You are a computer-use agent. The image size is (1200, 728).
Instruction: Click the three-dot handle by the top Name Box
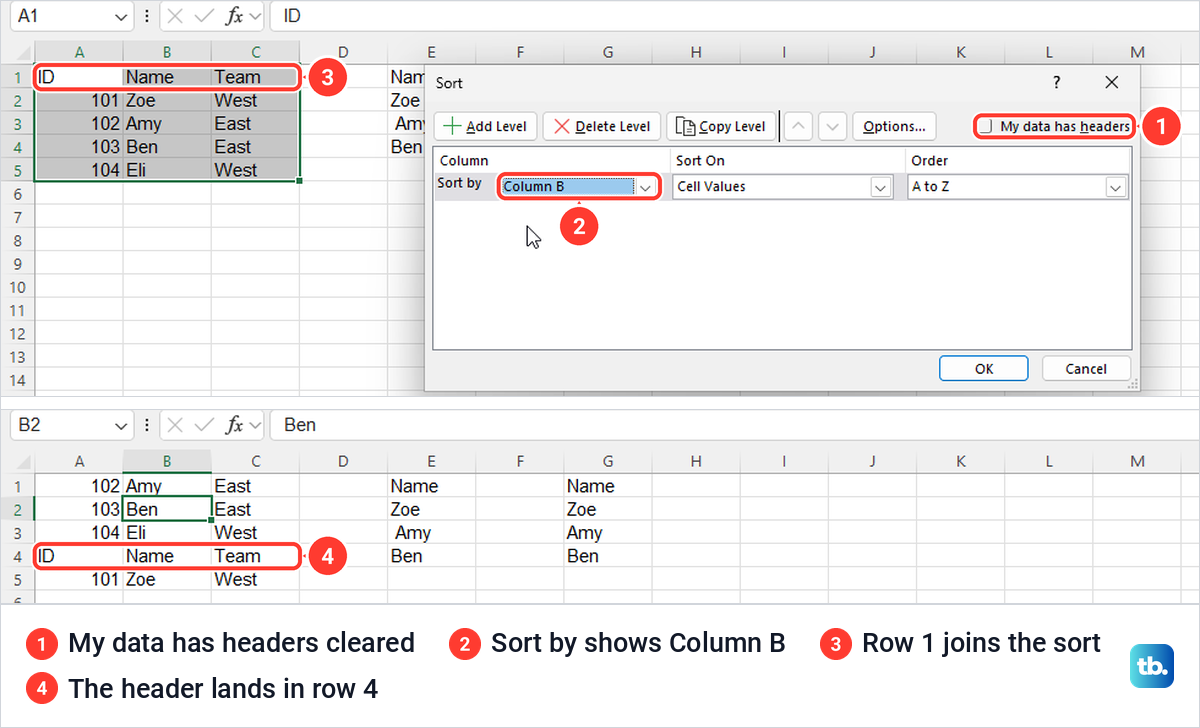point(148,17)
